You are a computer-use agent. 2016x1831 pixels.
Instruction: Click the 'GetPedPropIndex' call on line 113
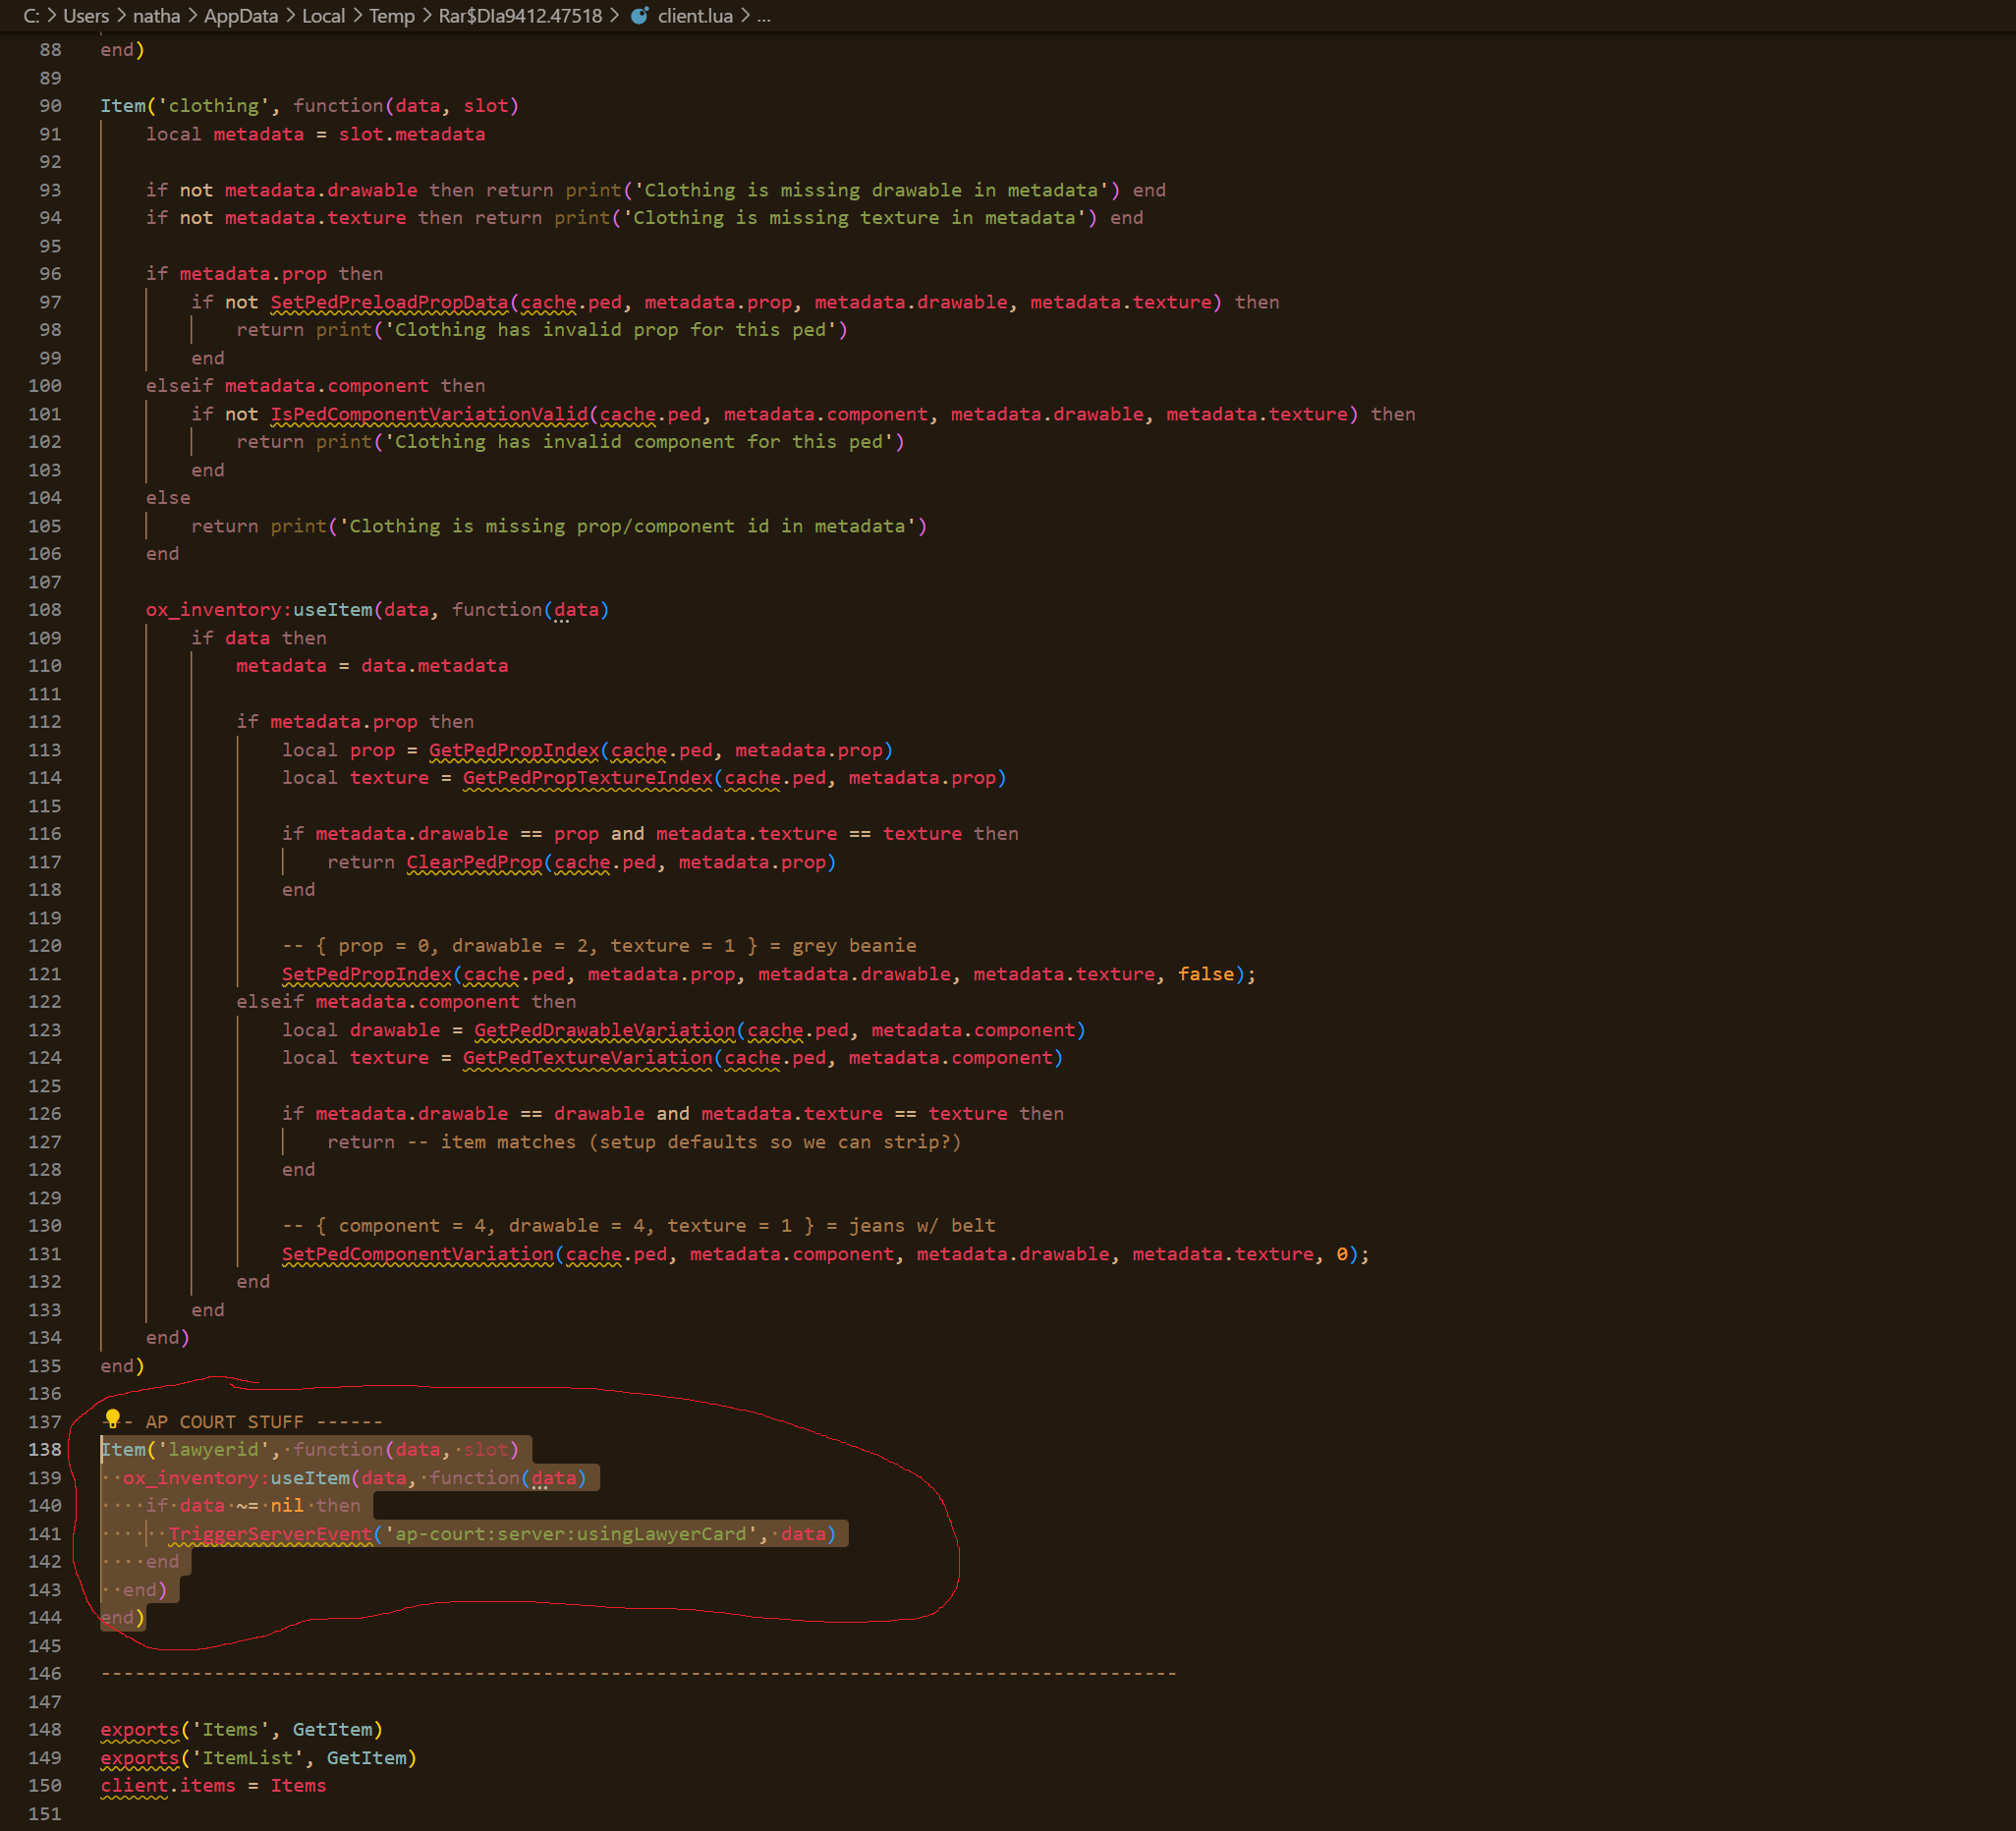pyautogui.click(x=514, y=750)
